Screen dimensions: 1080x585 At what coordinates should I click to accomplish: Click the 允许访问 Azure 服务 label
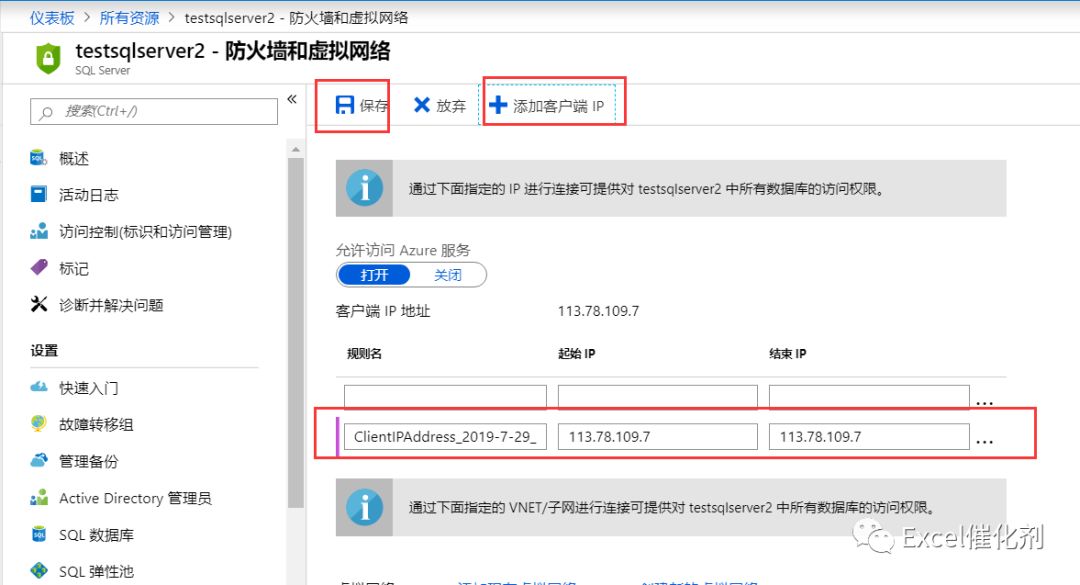(x=403, y=250)
